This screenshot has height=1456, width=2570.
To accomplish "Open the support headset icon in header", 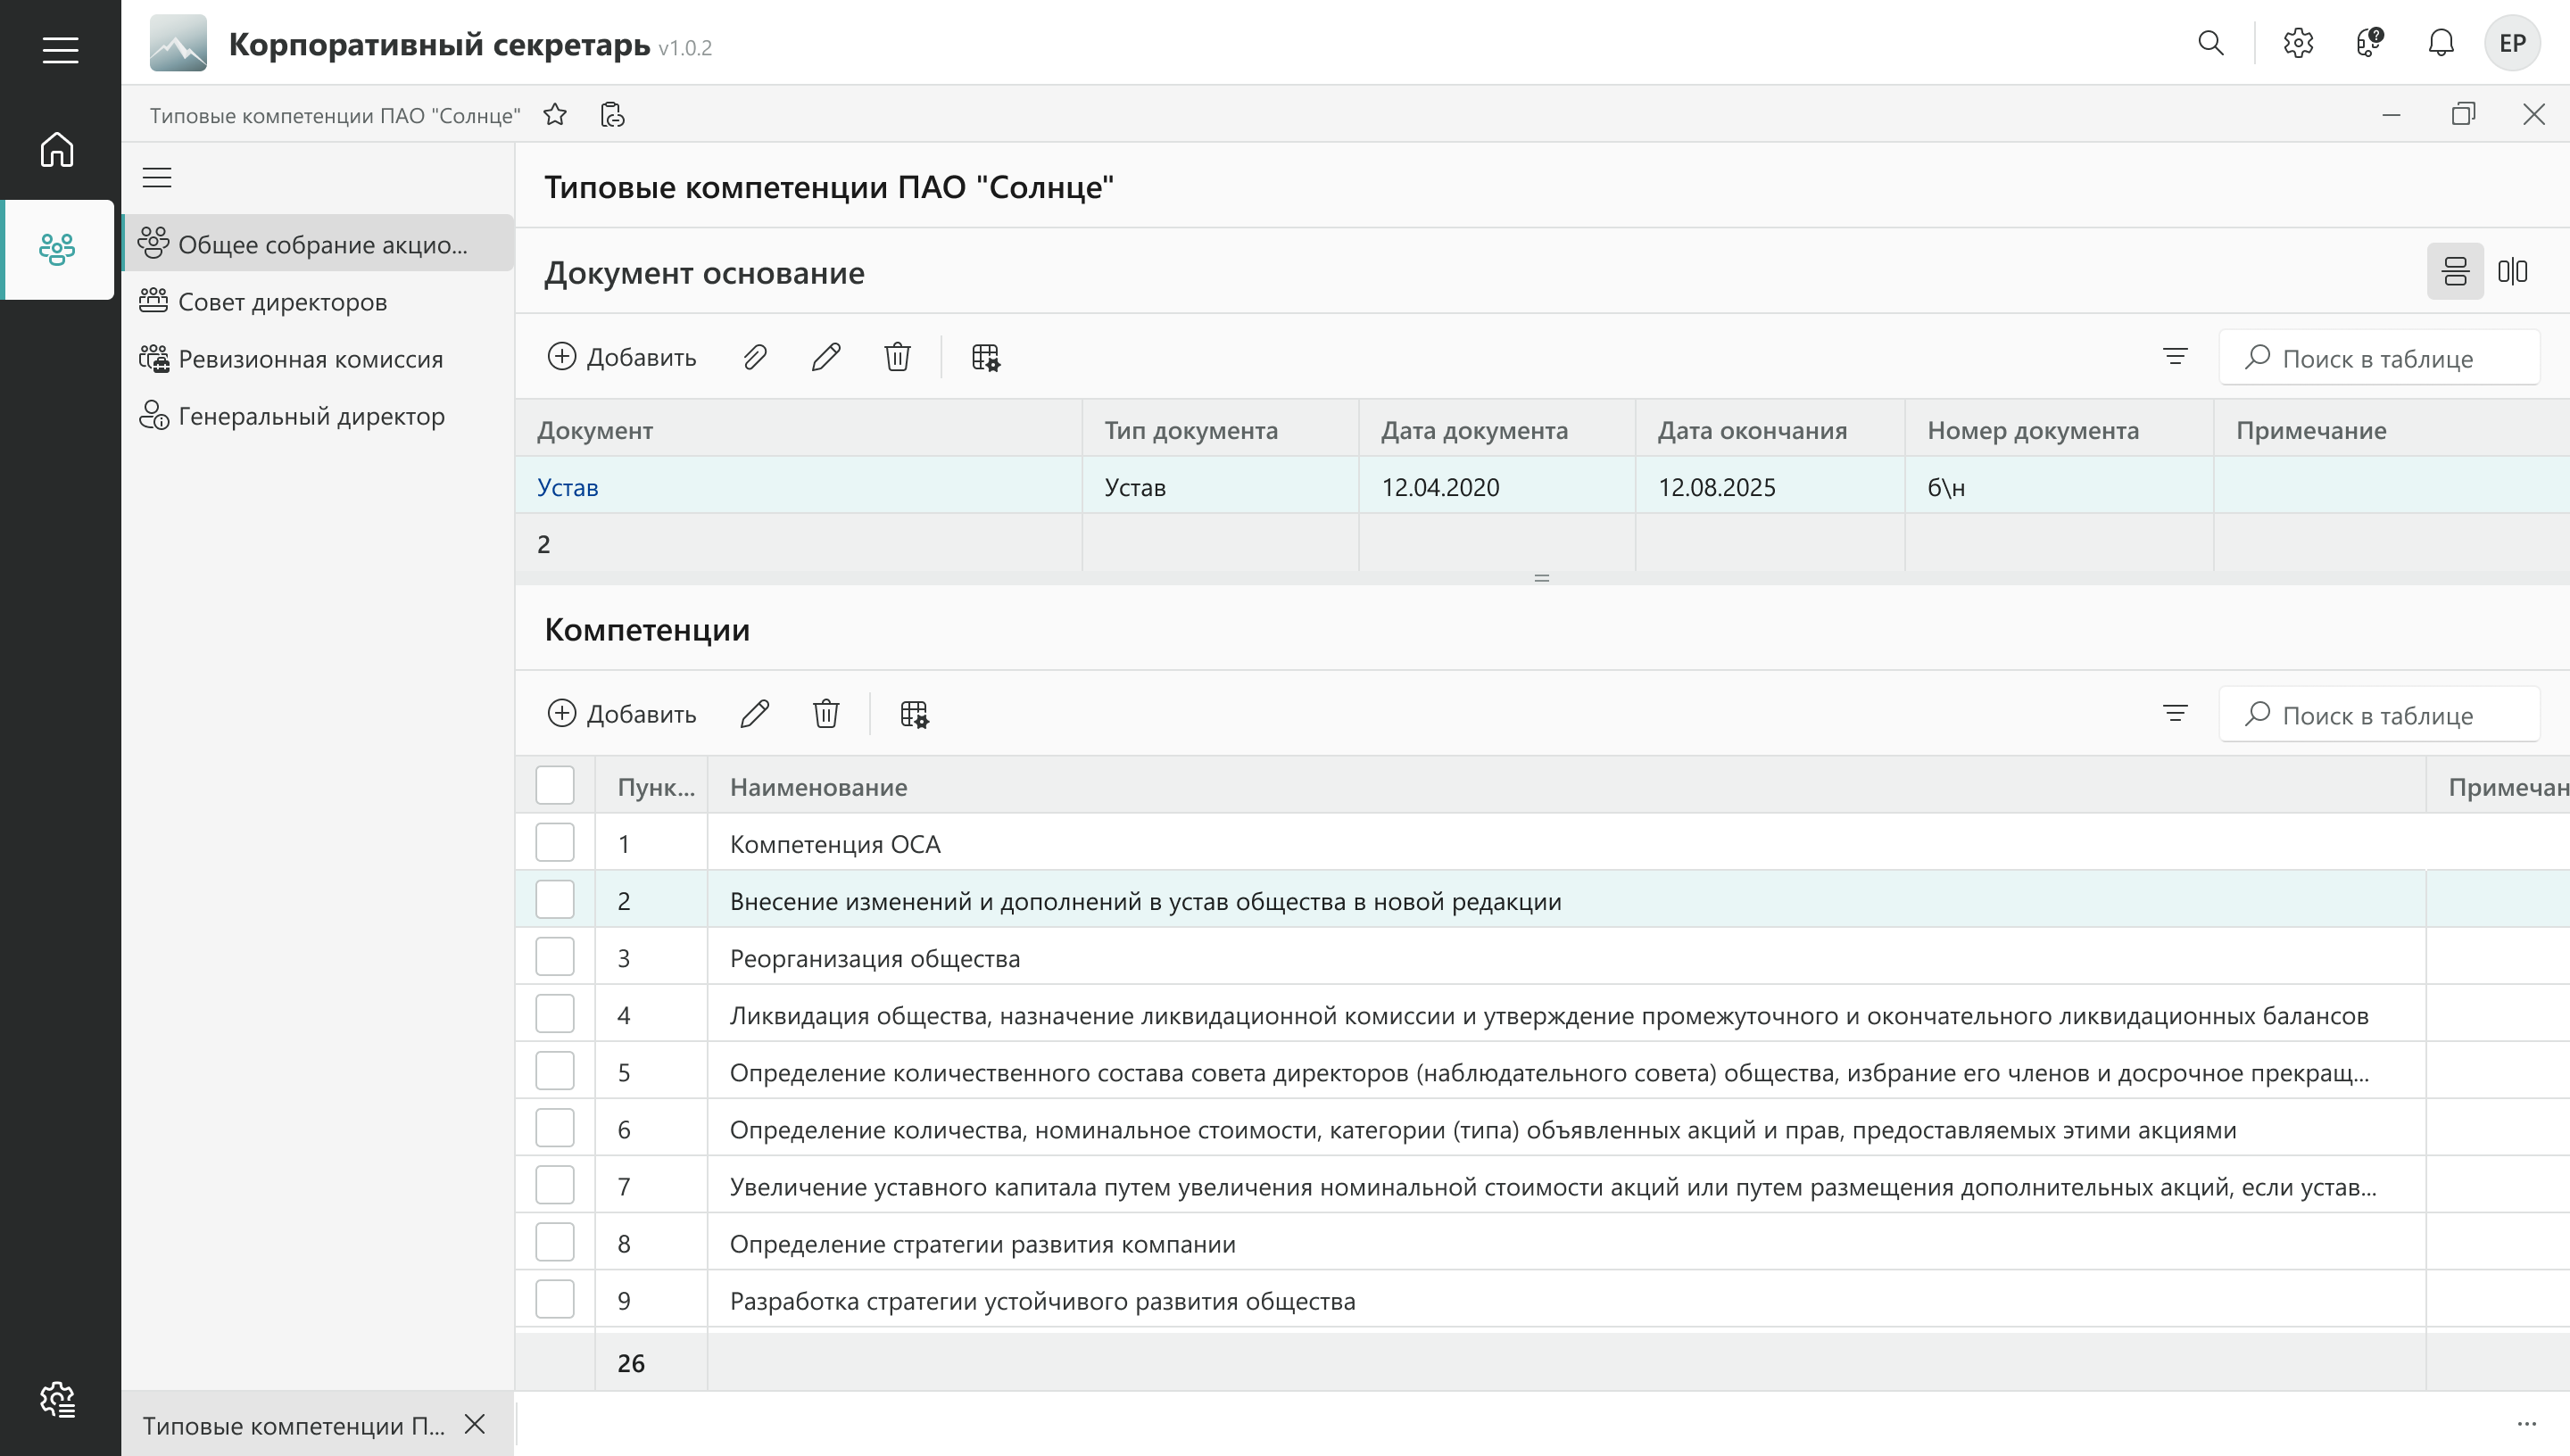I will pyautogui.click(x=2369, y=43).
